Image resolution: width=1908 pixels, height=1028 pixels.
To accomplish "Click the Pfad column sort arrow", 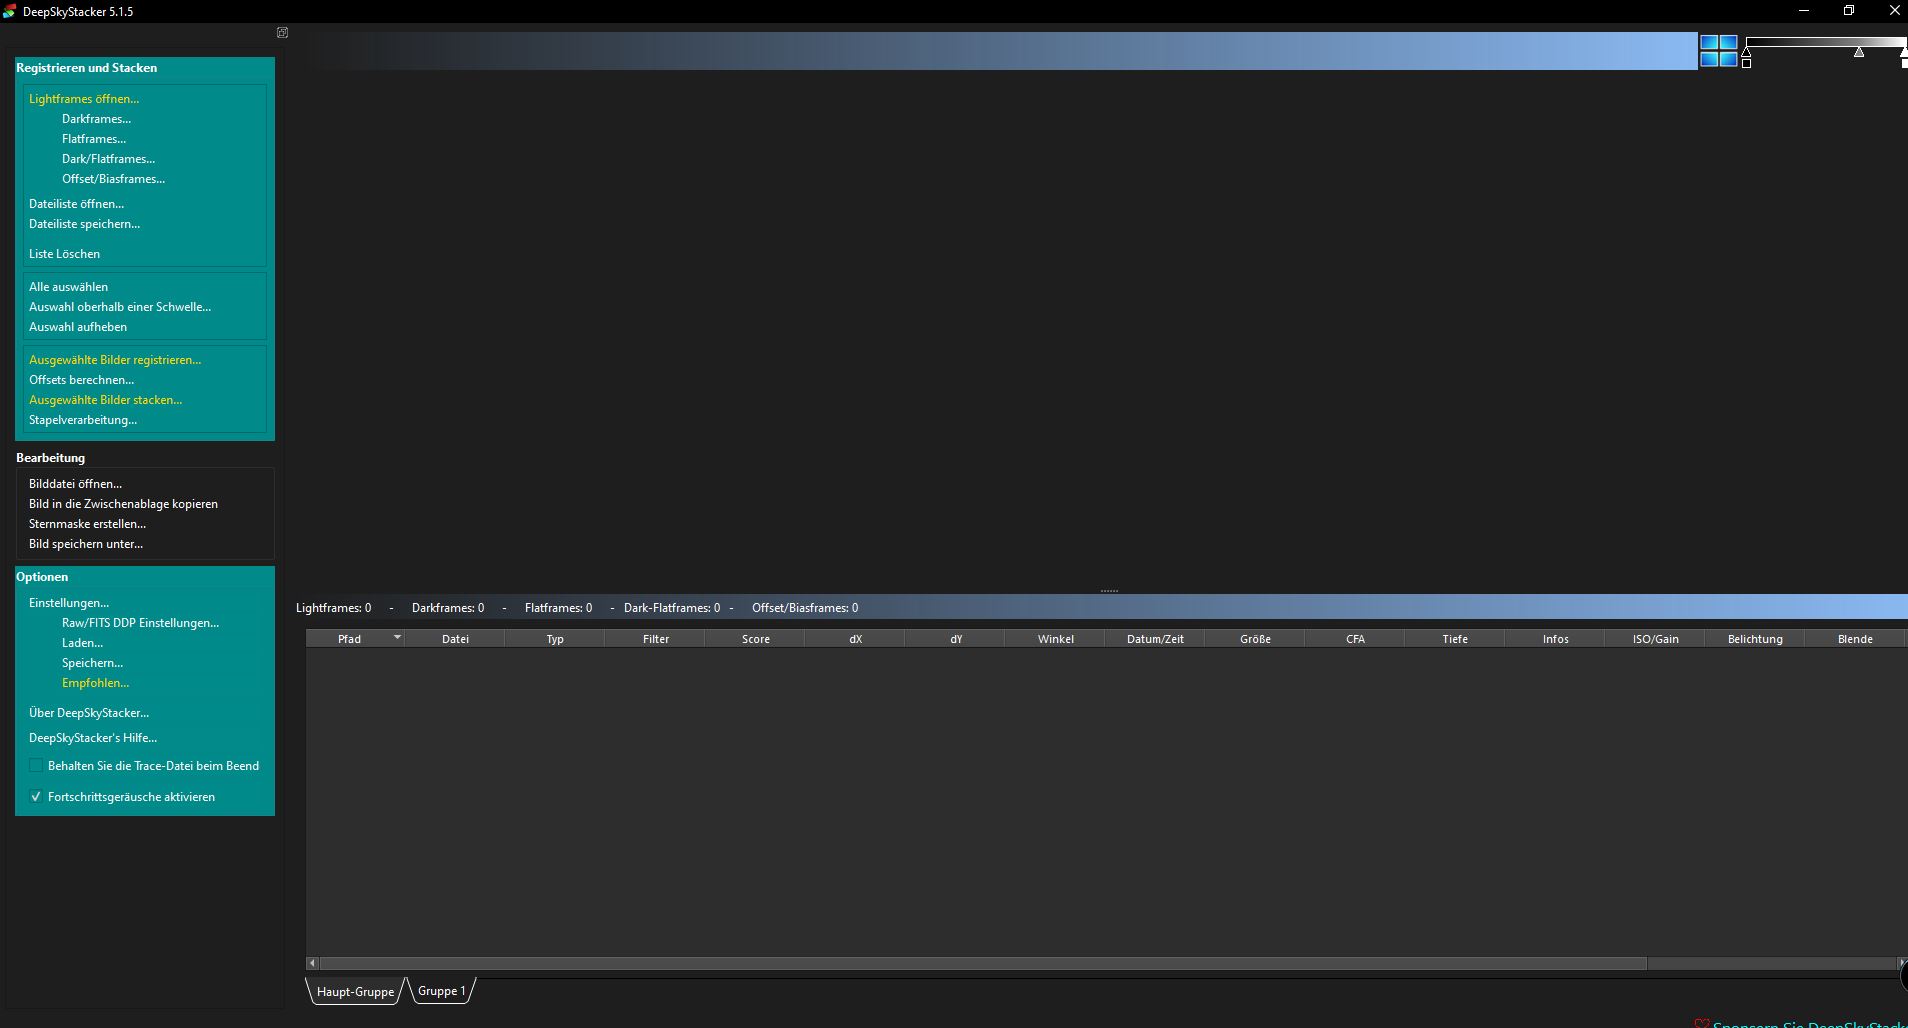I will pyautogui.click(x=397, y=637).
